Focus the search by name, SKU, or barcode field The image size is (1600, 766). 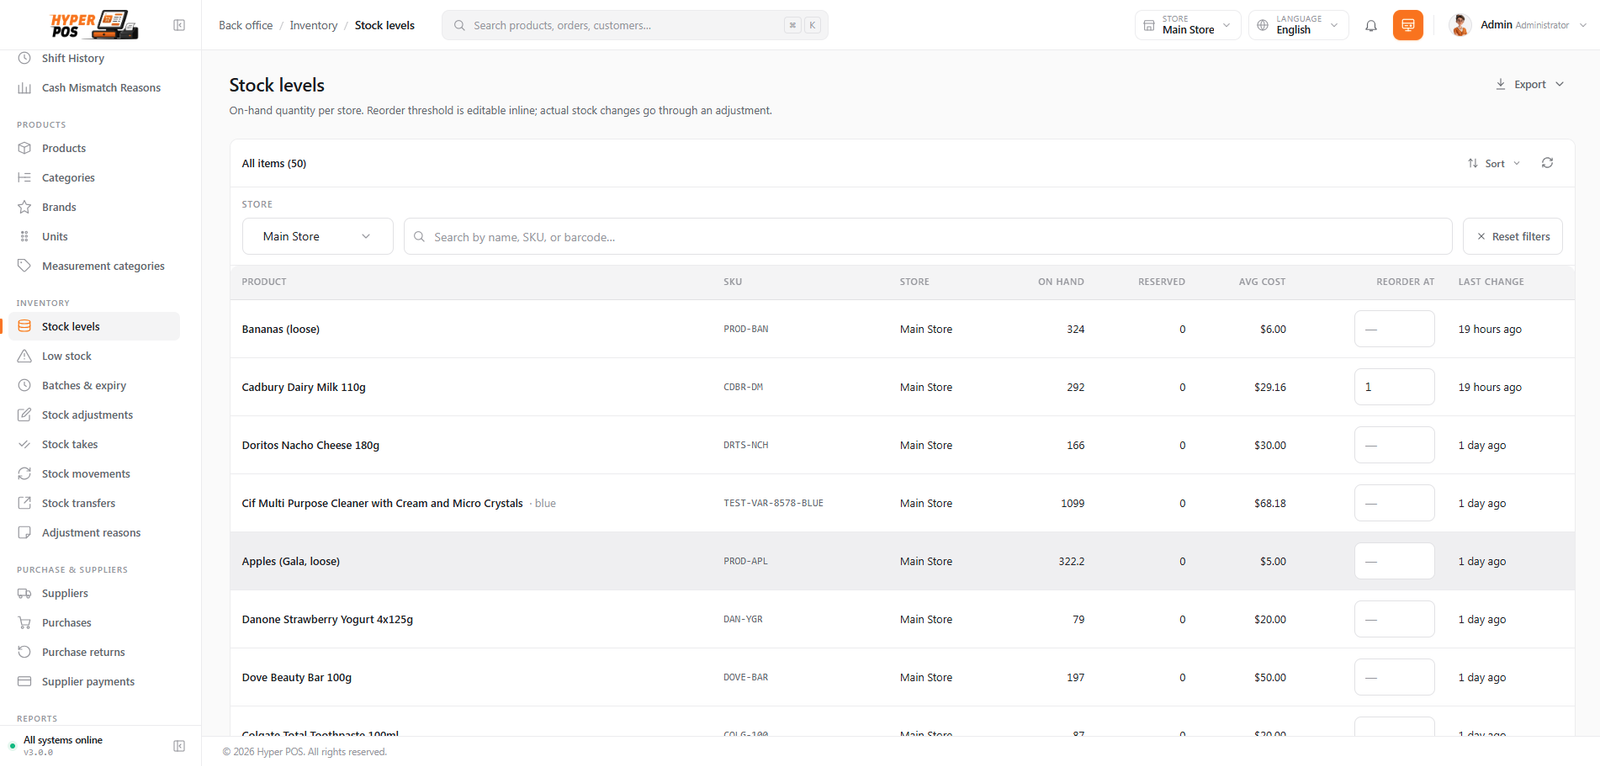click(x=928, y=237)
